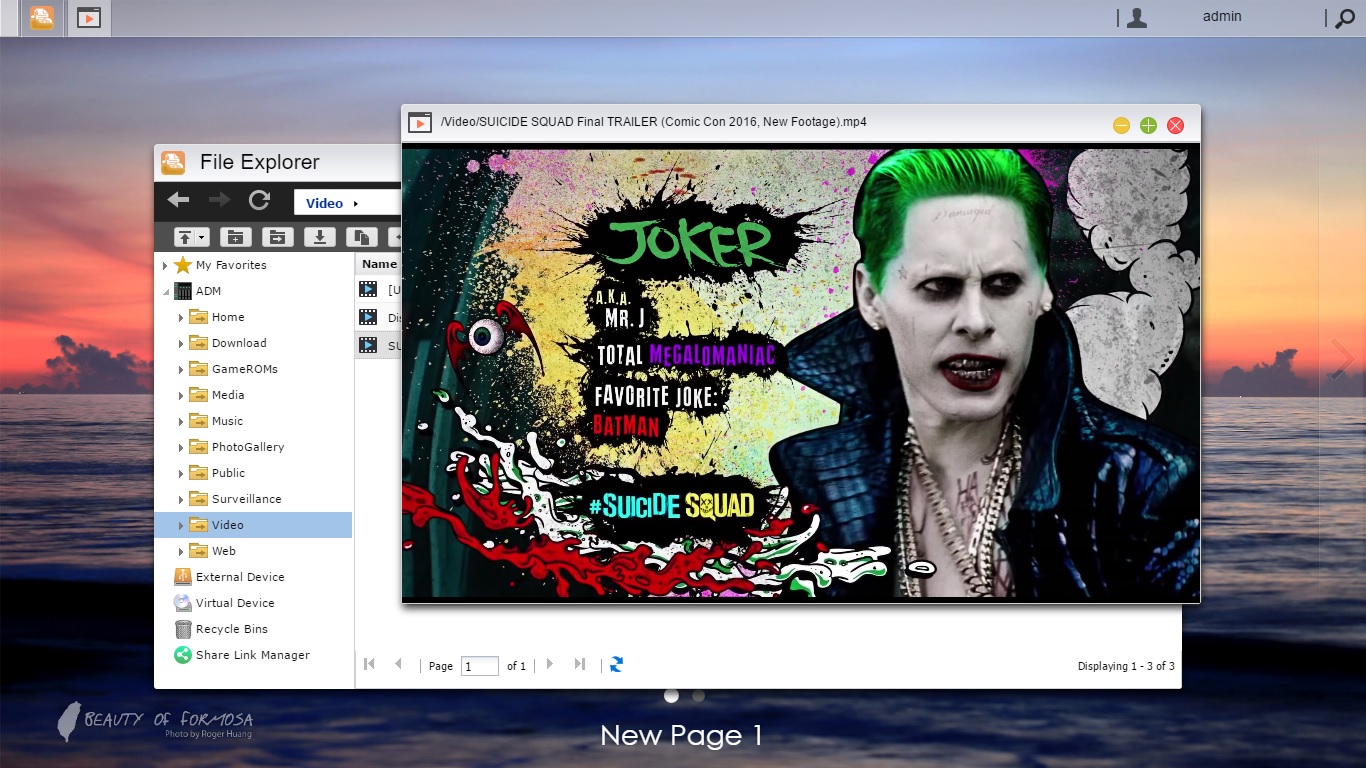Expand the Public folder node
Viewport: 1366px width, 768px height.
pyautogui.click(x=181, y=473)
